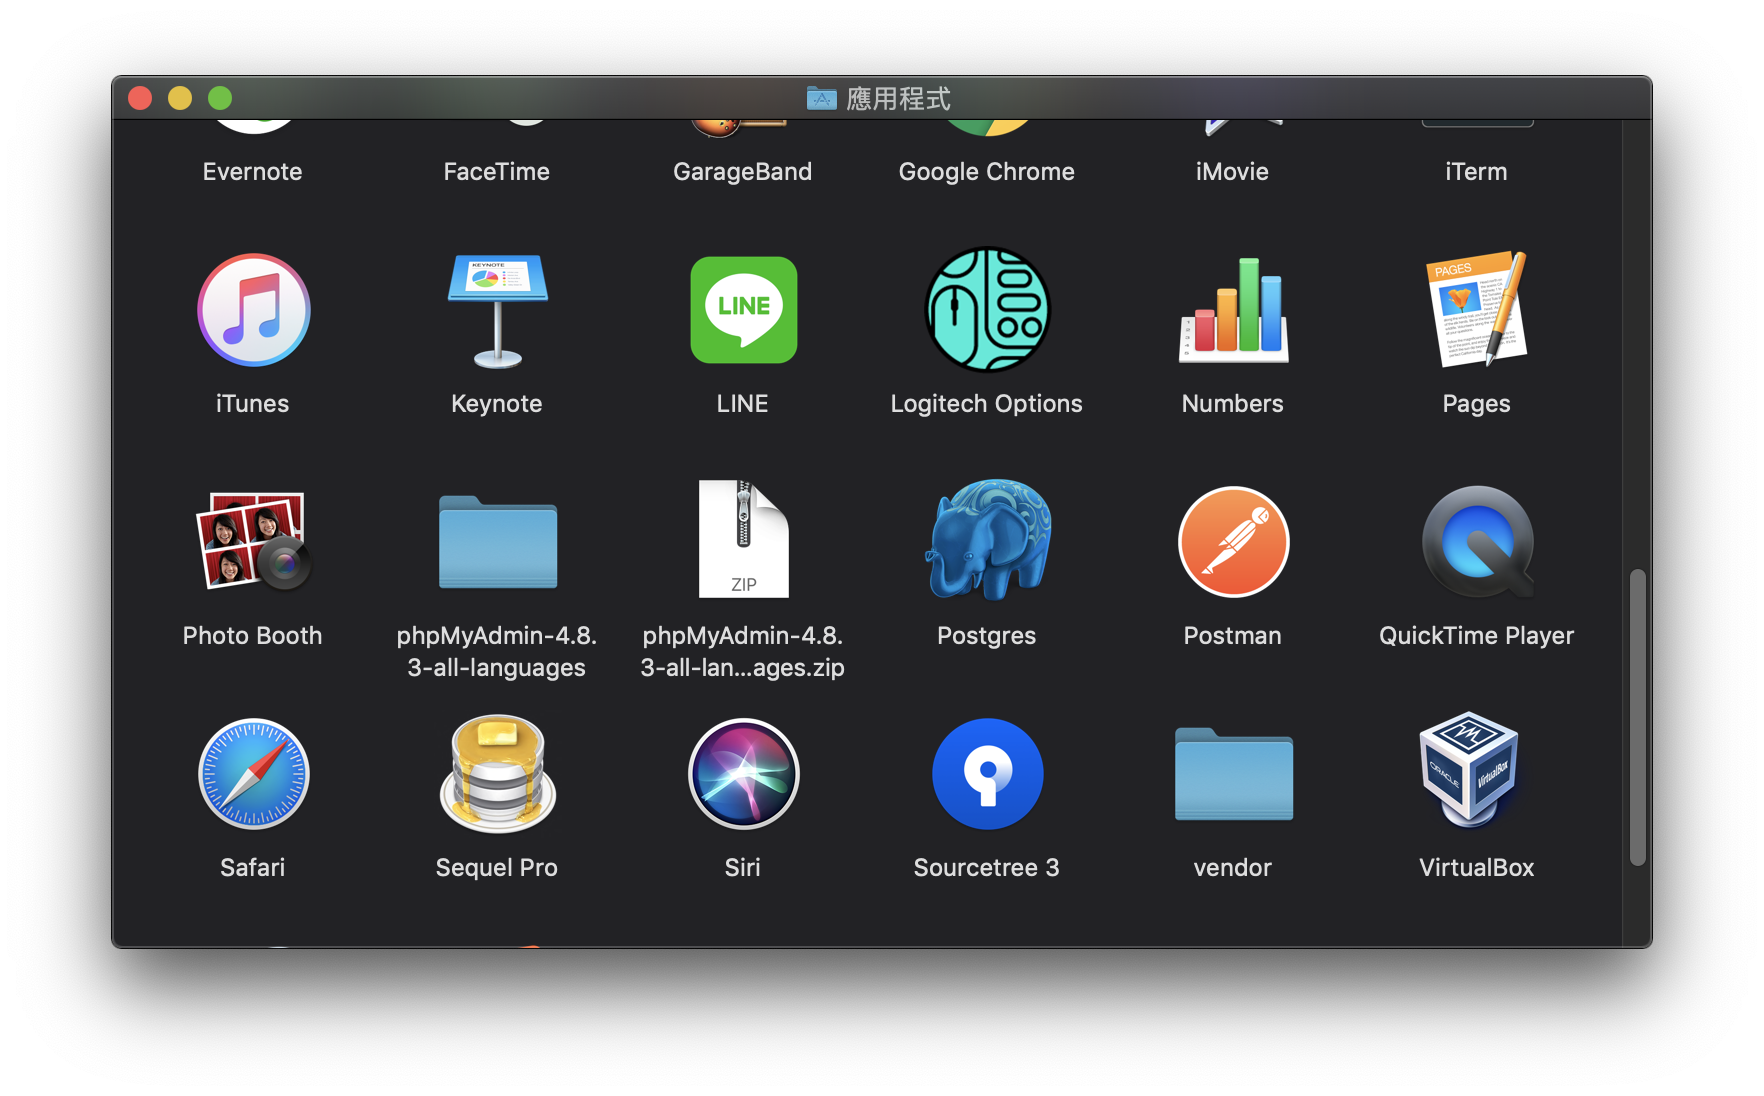Click the QuickTime Player name label
The height and width of the screenshot is (1096, 1764).
(1477, 636)
